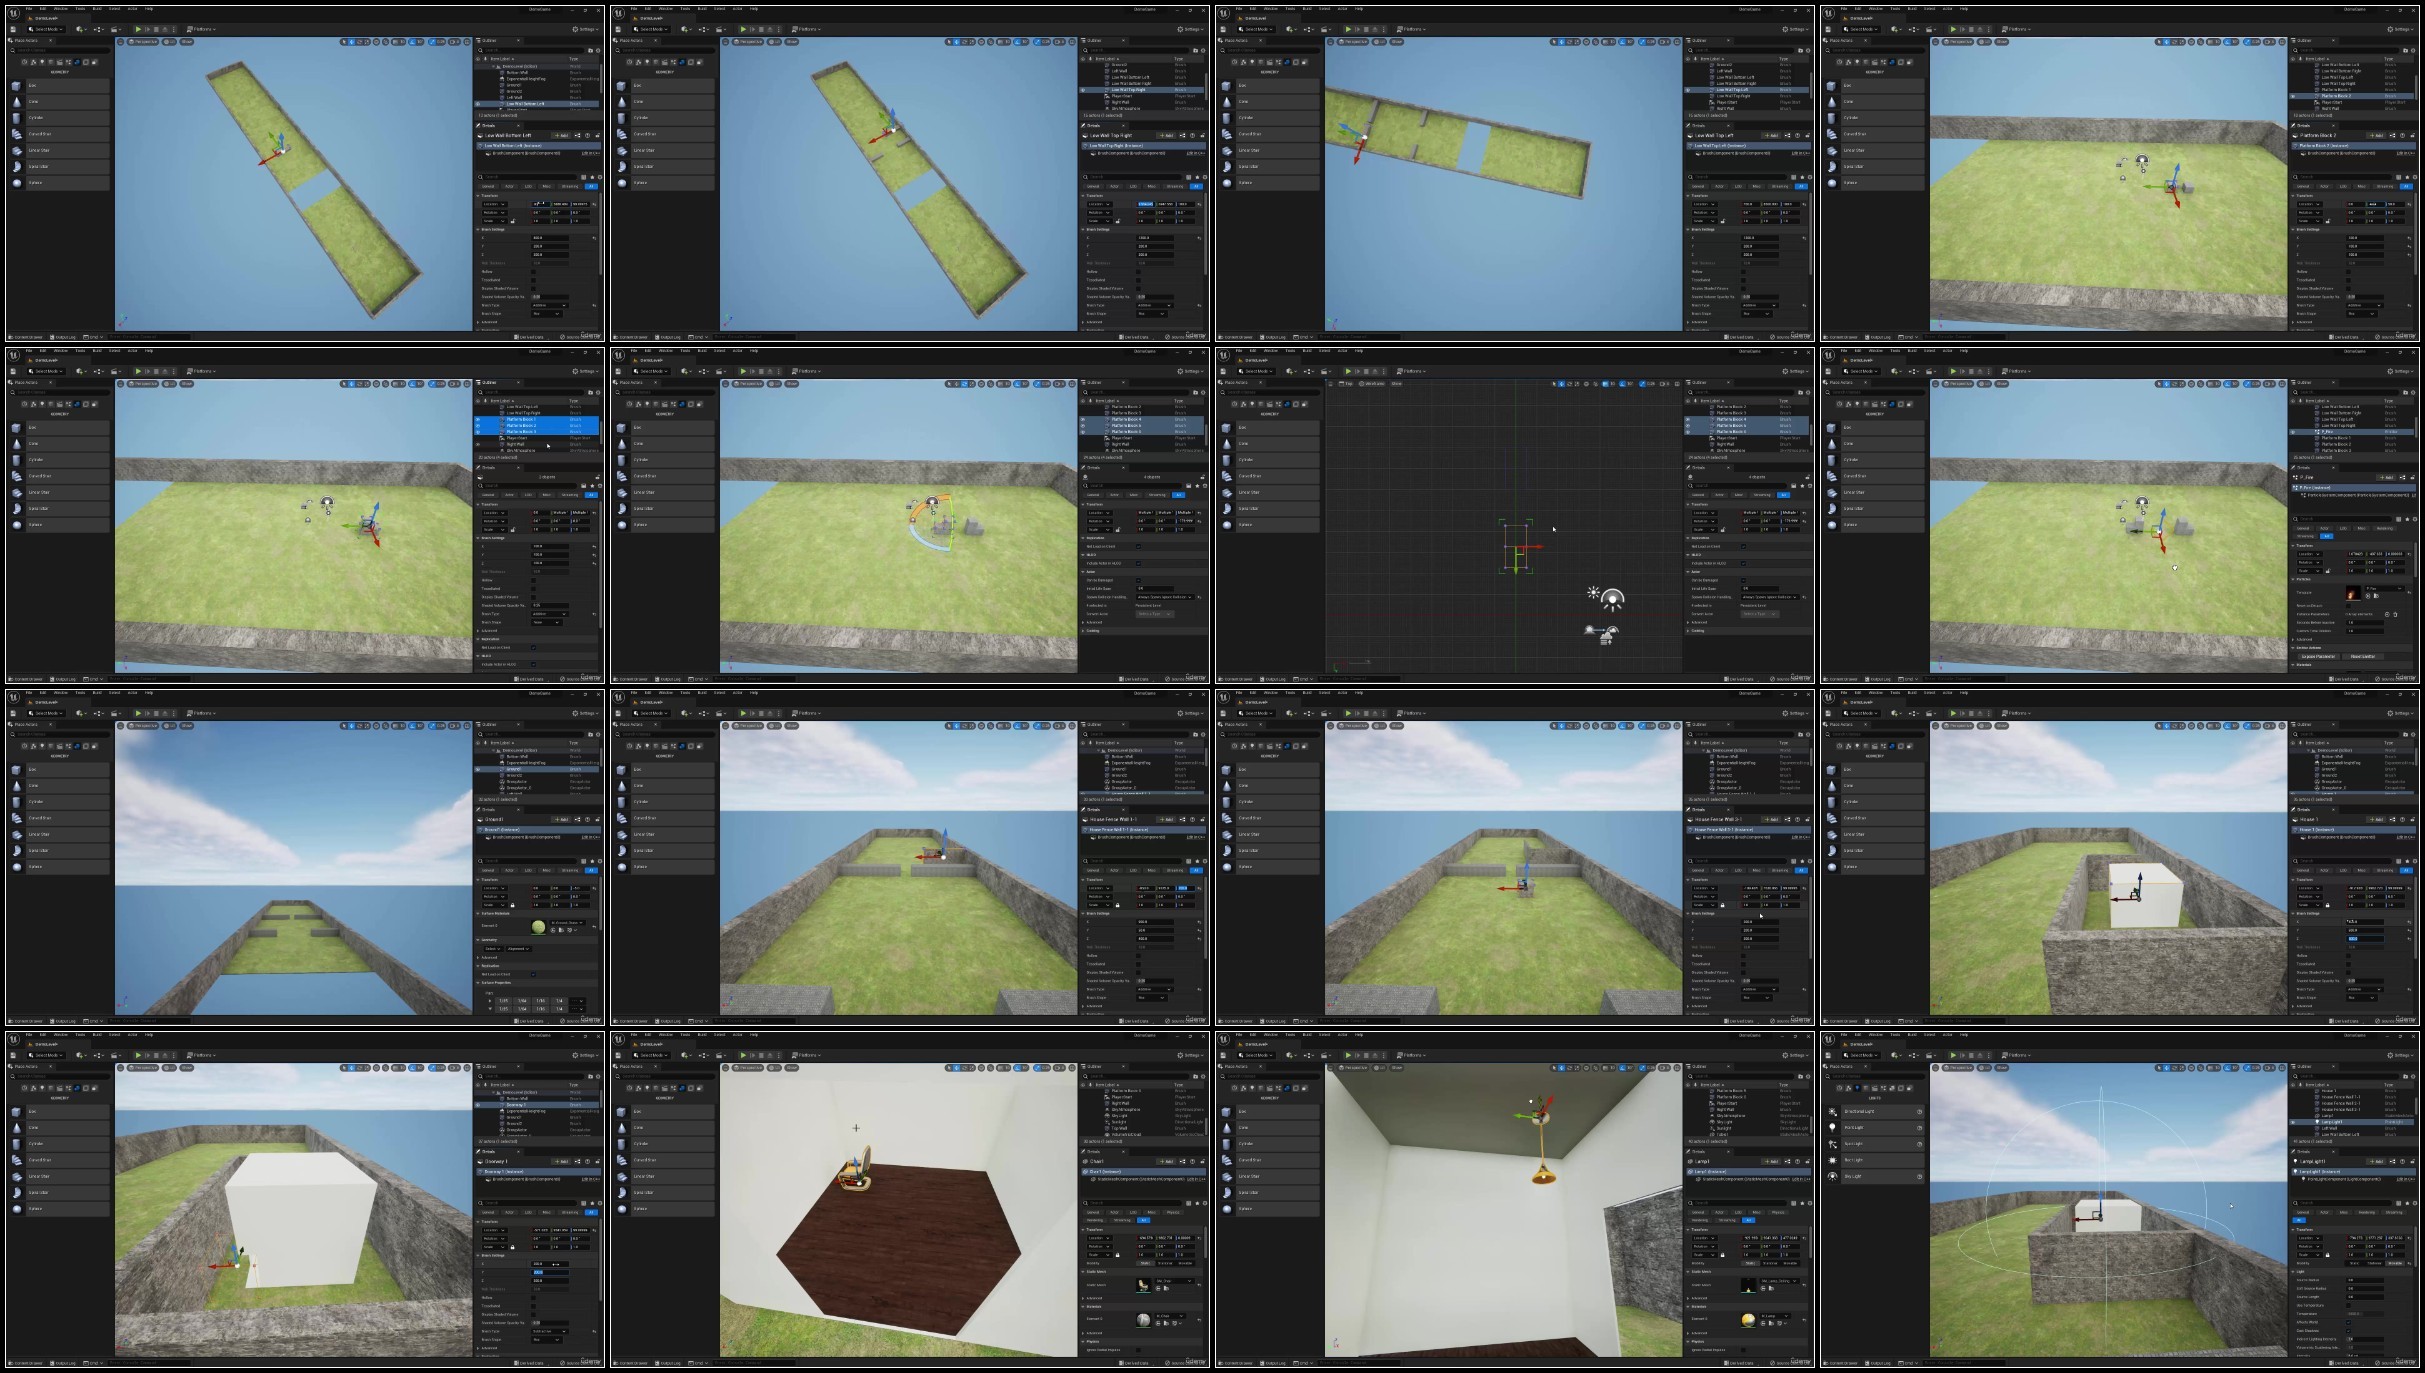
Task: Select the highlighted LampLight1 row in Outliner
Action: [x=2352, y=1122]
